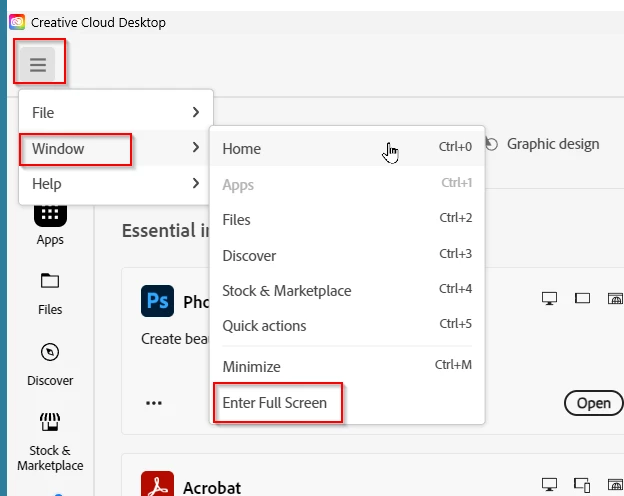The height and width of the screenshot is (496, 624).
Task: Choose Minimize in Window submenu
Action: click(x=347, y=366)
